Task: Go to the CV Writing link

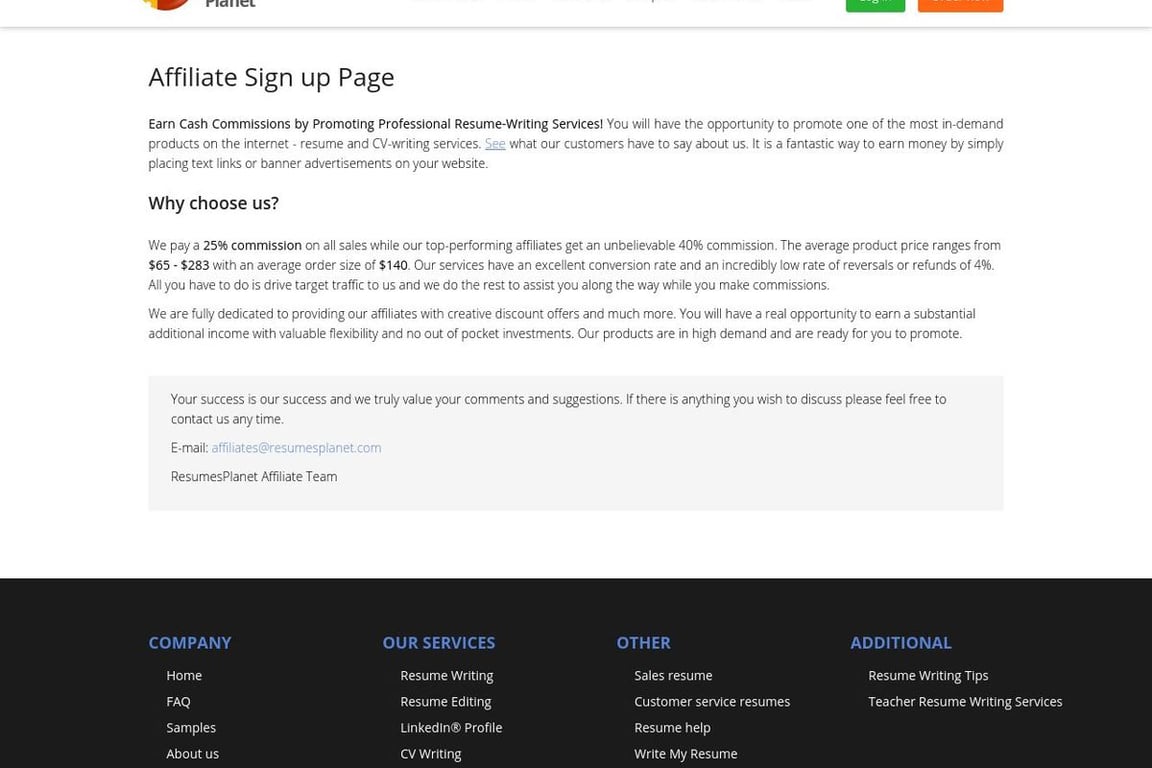Action: pos(431,754)
